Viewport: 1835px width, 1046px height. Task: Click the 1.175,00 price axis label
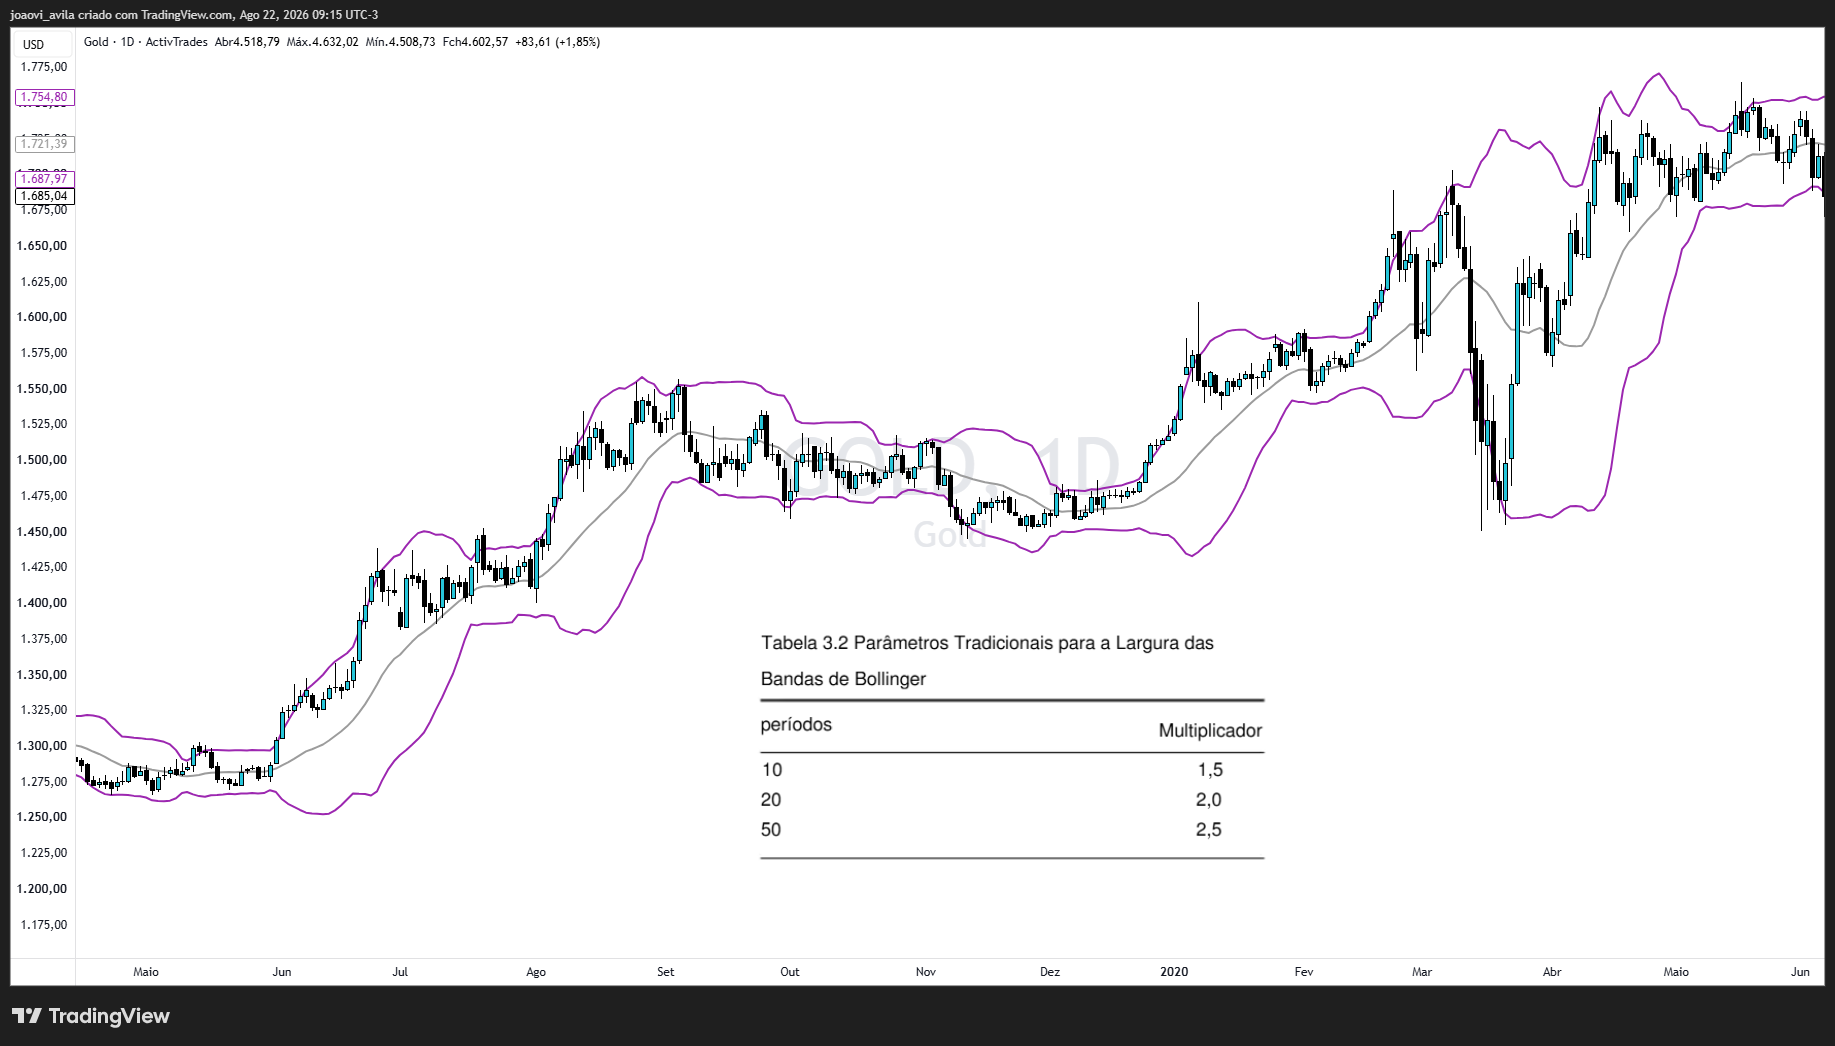44,925
